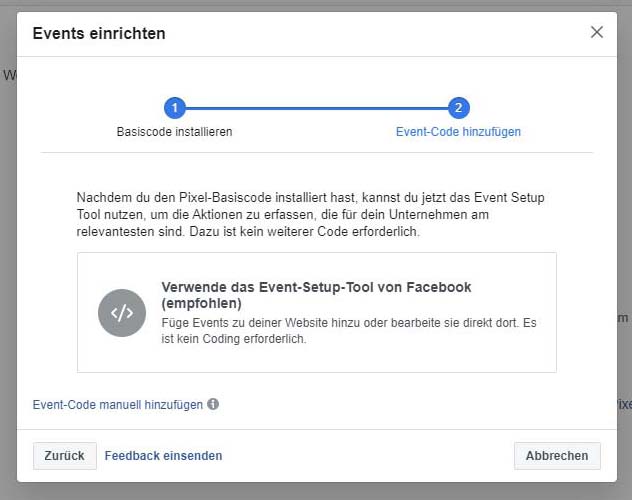Open the Feedback einsenden link
The height and width of the screenshot is (500, 632).
click(x=163, y=456)
